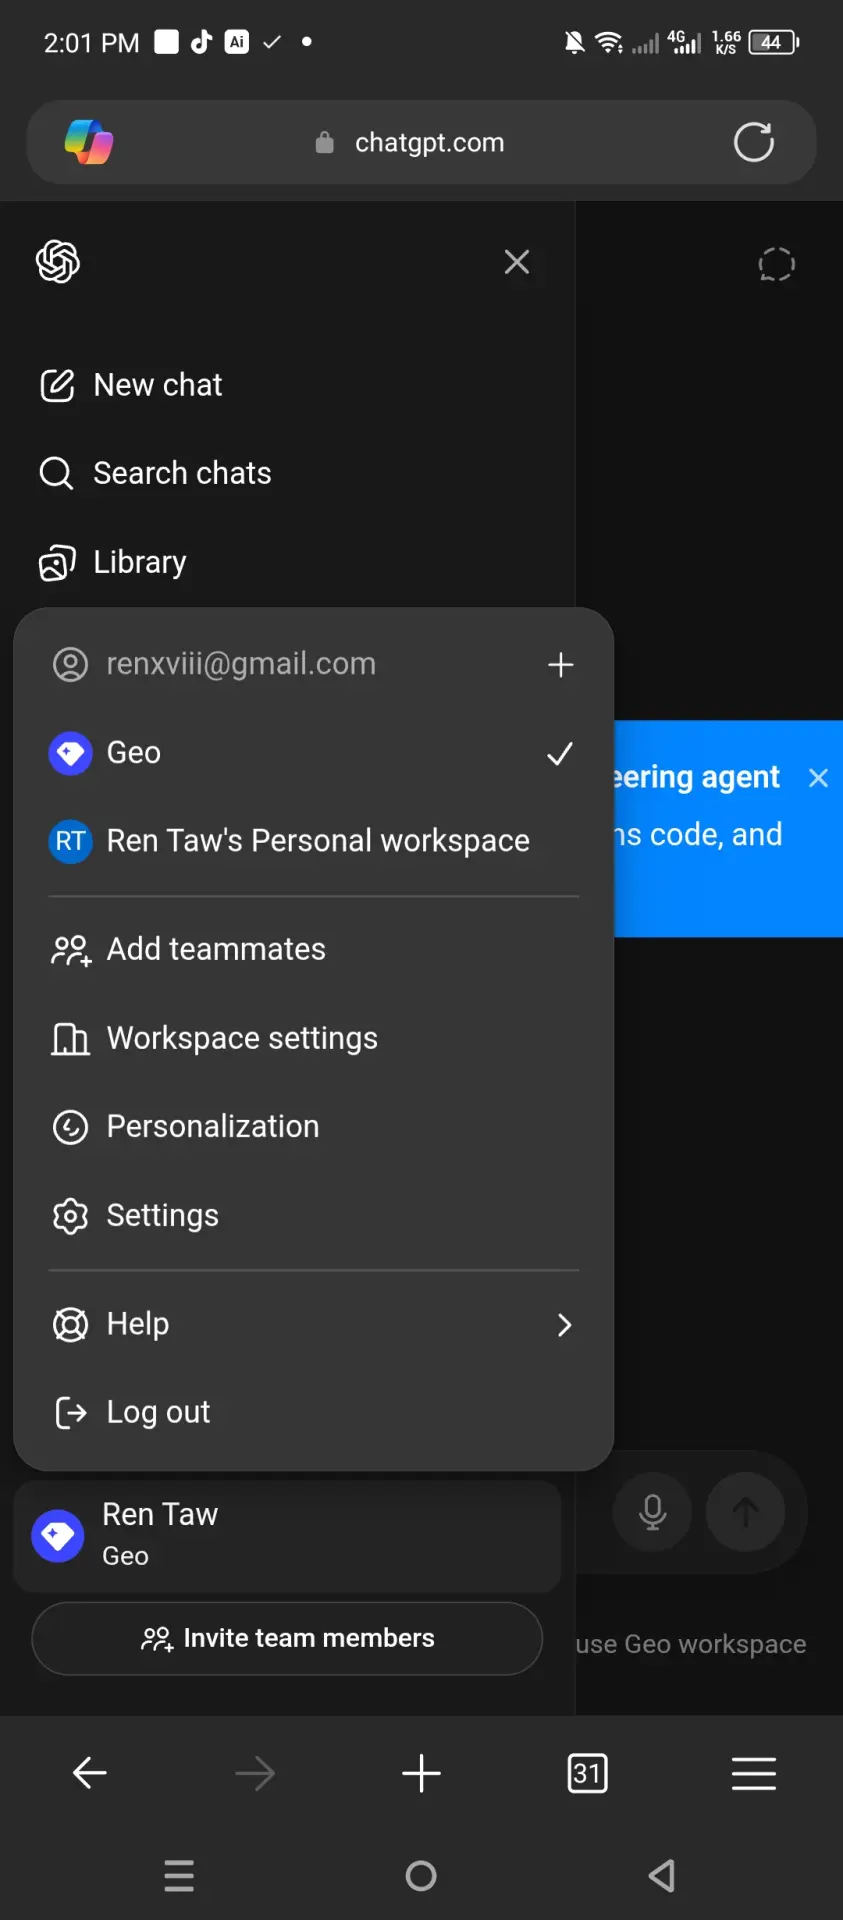Tap Android home button
Image resolution: width=843 pixels, height=1920 pixels.
point(421,1876)
